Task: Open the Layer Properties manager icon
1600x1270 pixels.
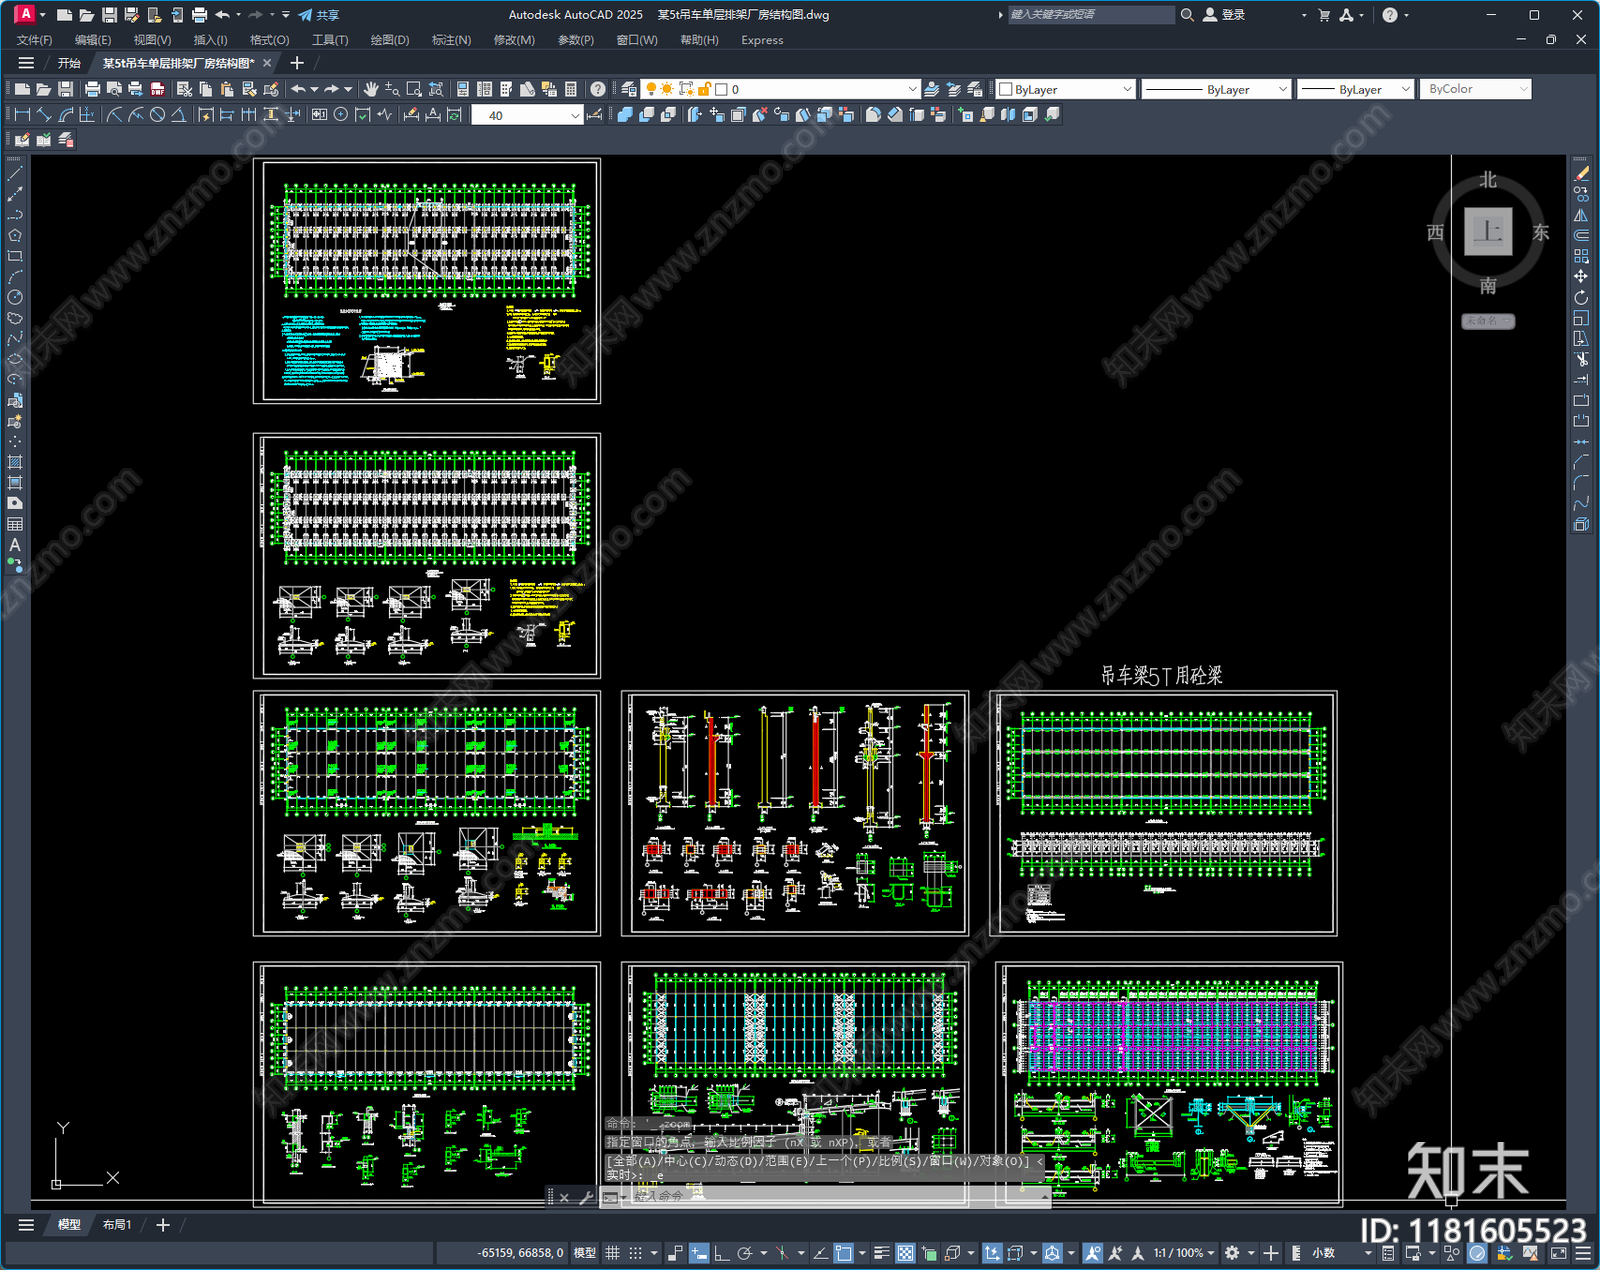Action: (629, 89)
